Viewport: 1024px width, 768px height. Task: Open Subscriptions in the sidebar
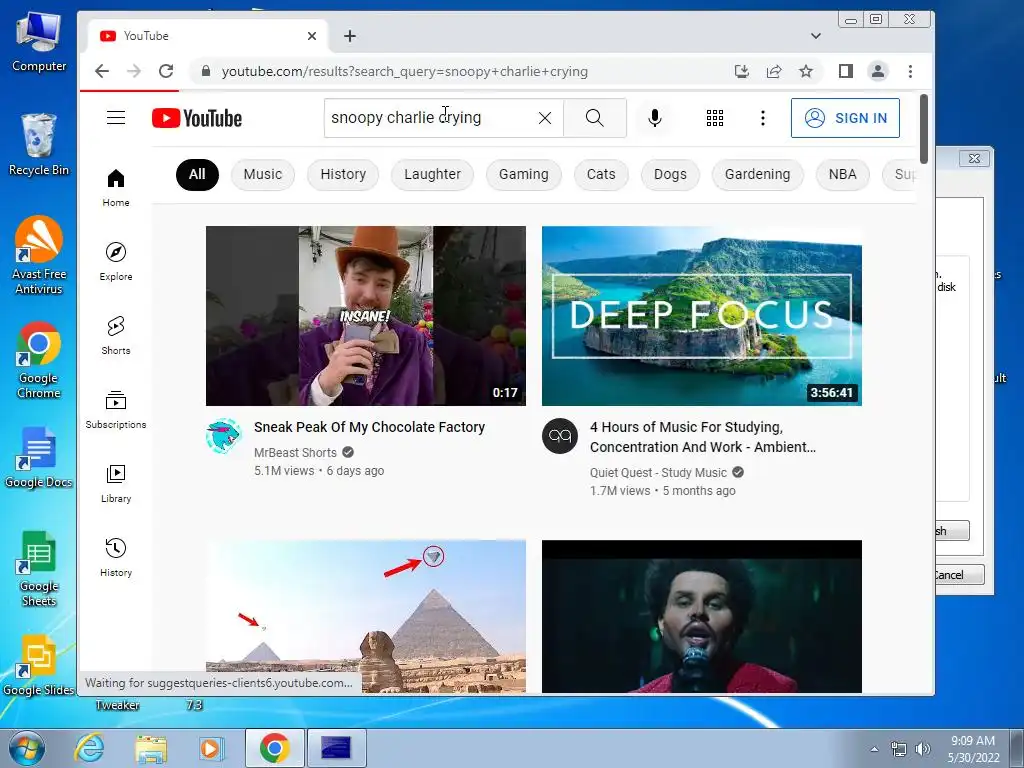click(116, 409)
